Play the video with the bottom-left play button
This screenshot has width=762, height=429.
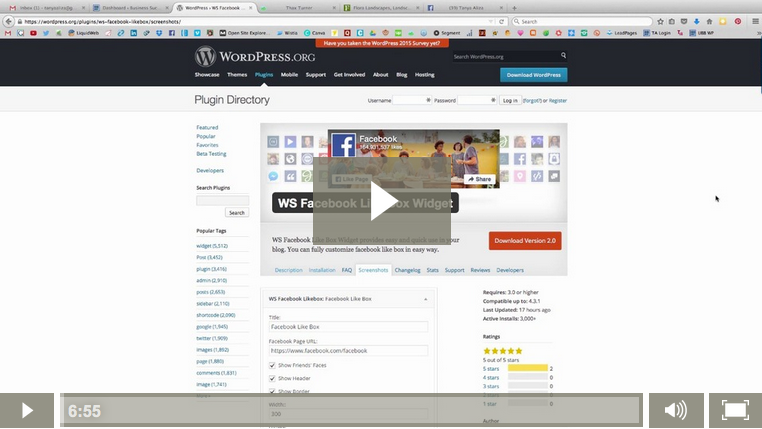coord(27,411)
